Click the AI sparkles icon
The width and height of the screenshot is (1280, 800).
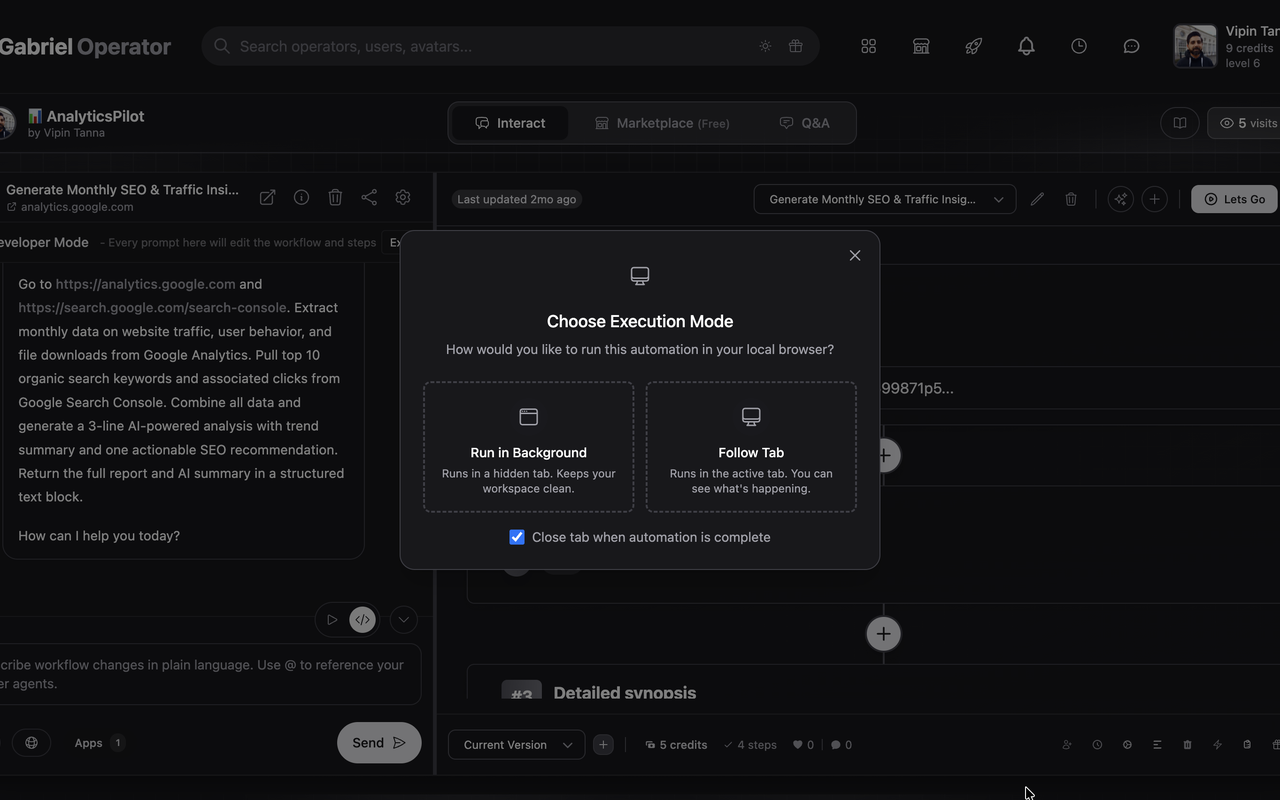[x=1121, y=199]
